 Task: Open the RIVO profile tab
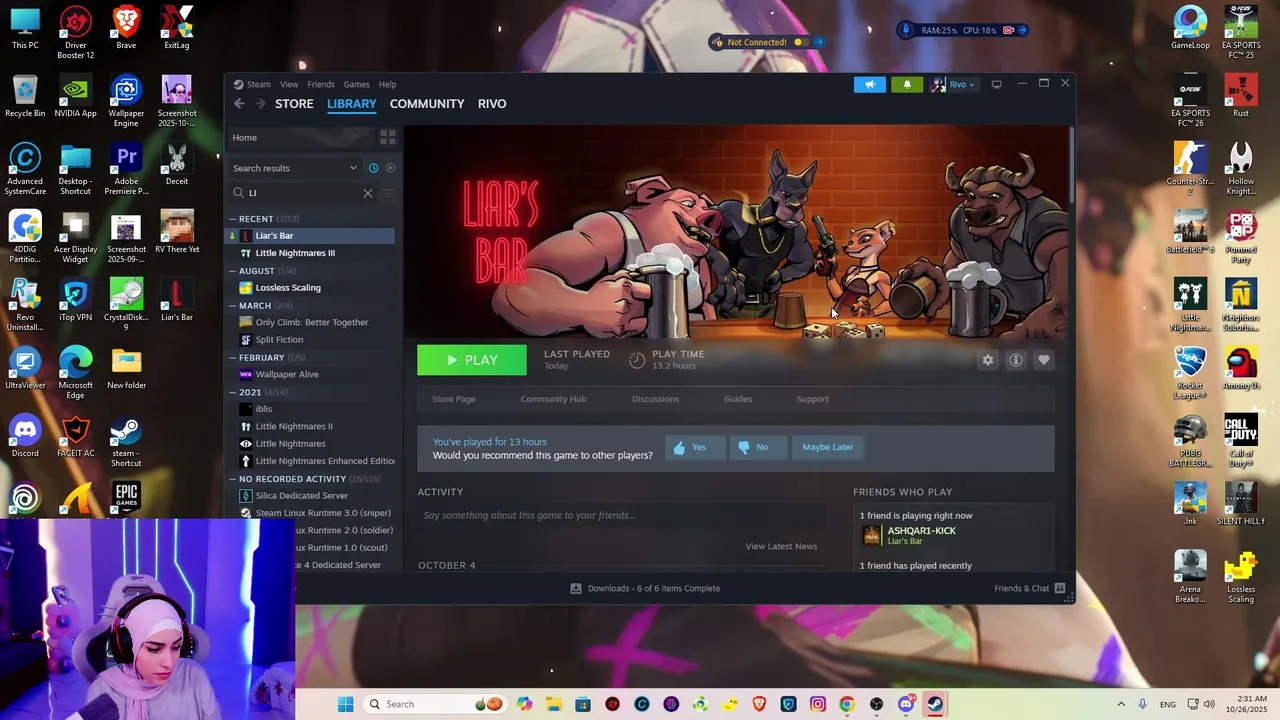(x=492, y=104)
